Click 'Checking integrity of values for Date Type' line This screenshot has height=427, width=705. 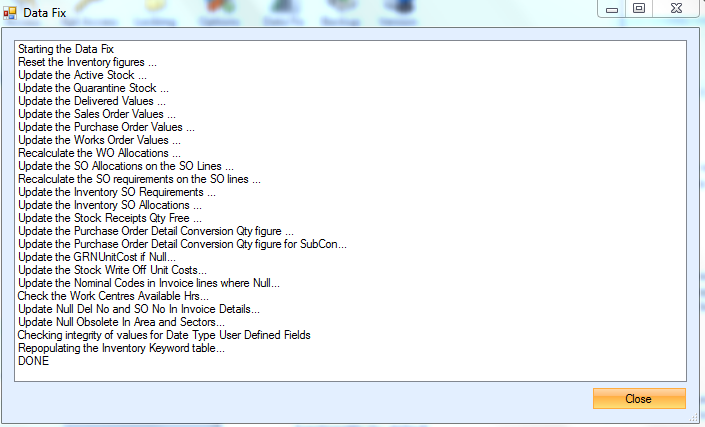(164, 335)
